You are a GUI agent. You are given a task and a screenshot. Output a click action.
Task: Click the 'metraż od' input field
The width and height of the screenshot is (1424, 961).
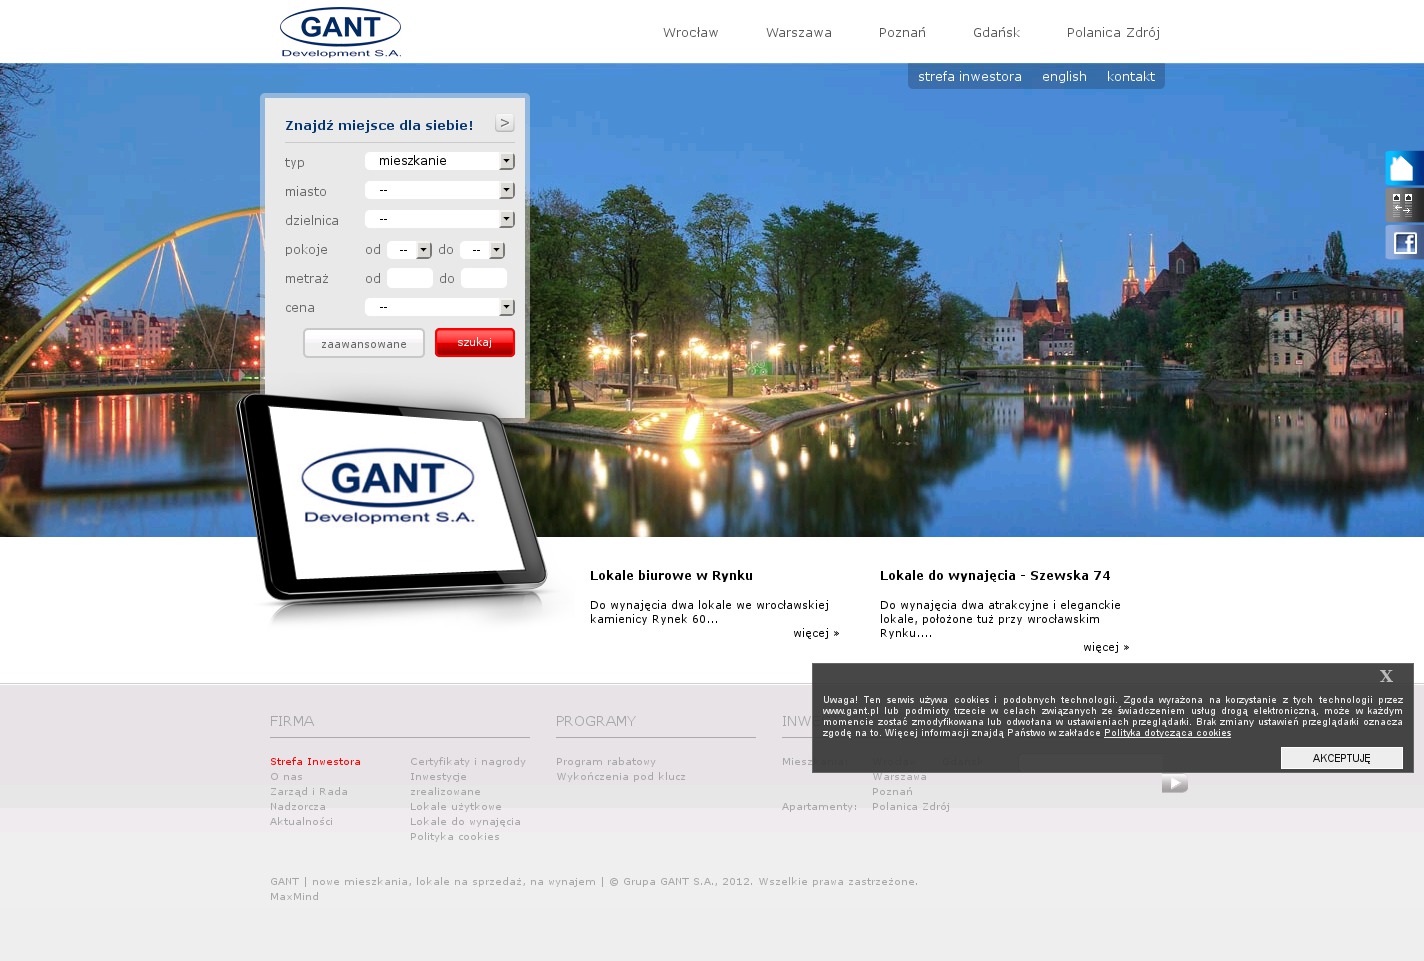click(x=410, y=278)
